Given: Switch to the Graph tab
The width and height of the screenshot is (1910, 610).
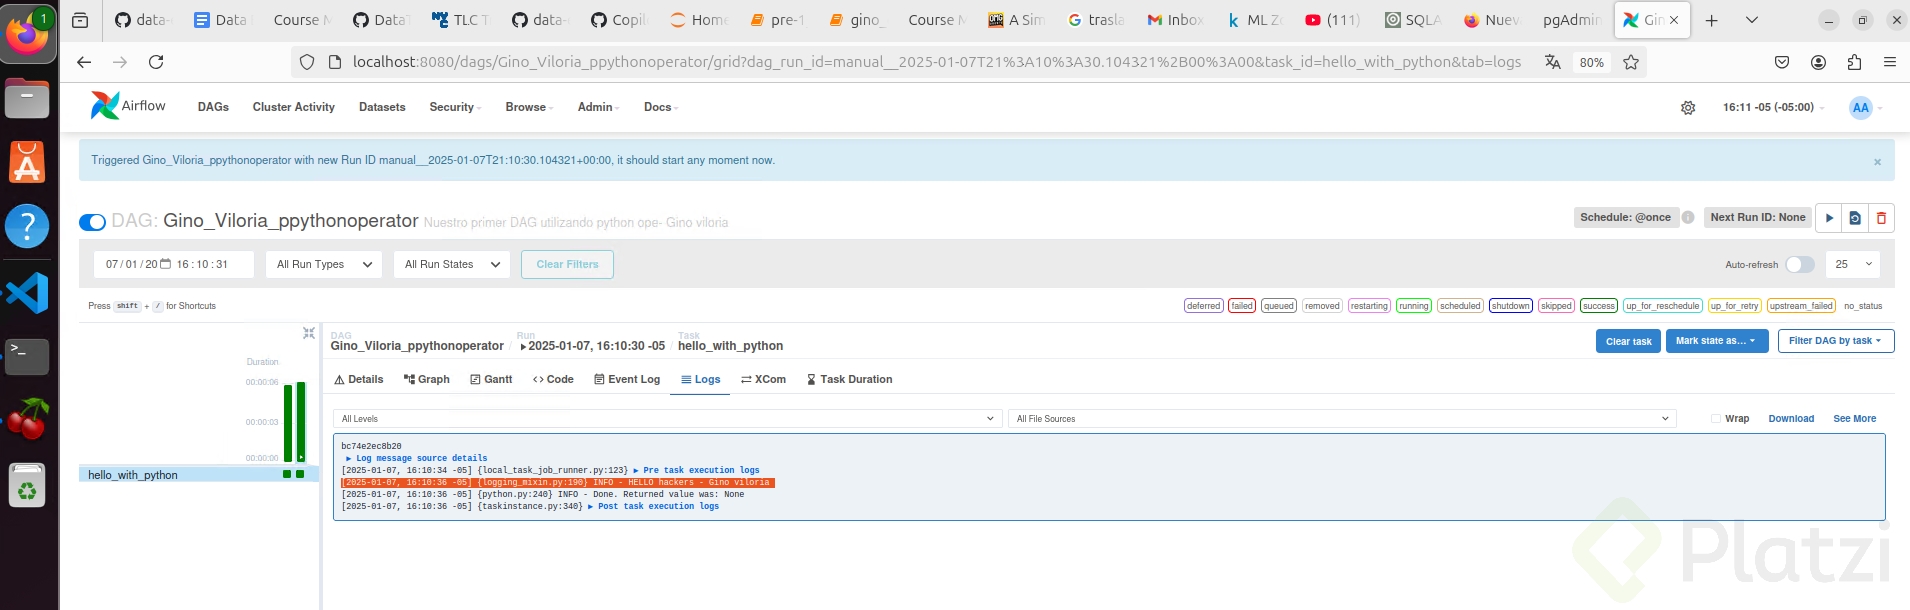Looking at the screenshot, I should point(426,379).
